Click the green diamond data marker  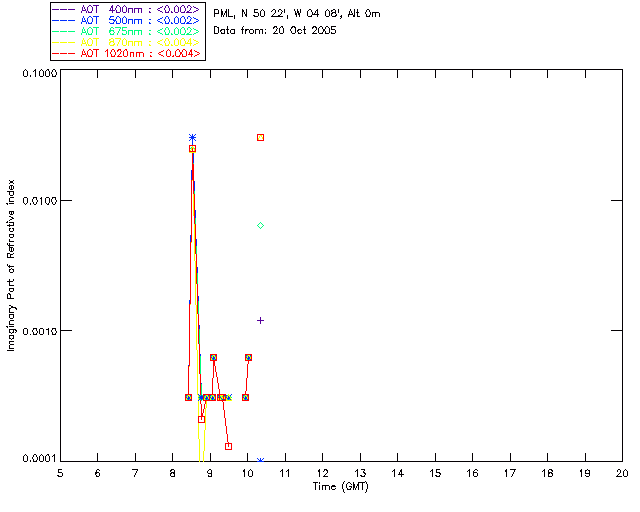coord(260,225)
